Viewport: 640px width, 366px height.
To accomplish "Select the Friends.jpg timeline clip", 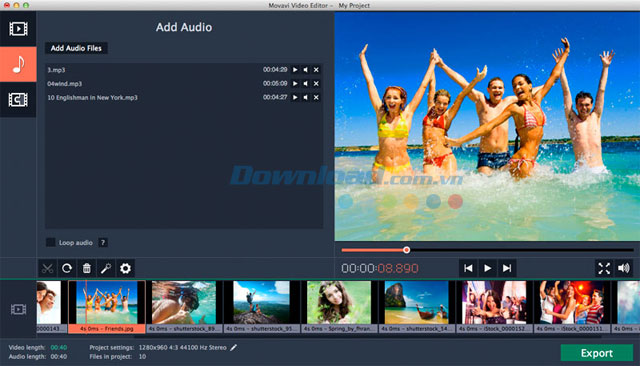I will coord(107,306).
